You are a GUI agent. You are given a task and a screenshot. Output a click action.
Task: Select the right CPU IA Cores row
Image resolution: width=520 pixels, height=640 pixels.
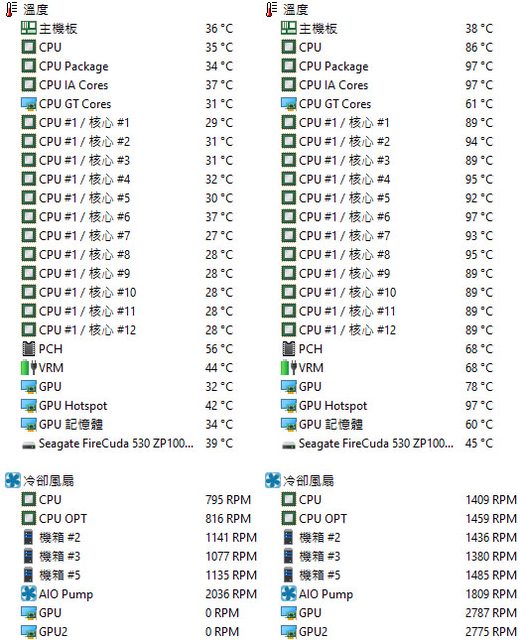pyautogui.click(x=387, y=85)
